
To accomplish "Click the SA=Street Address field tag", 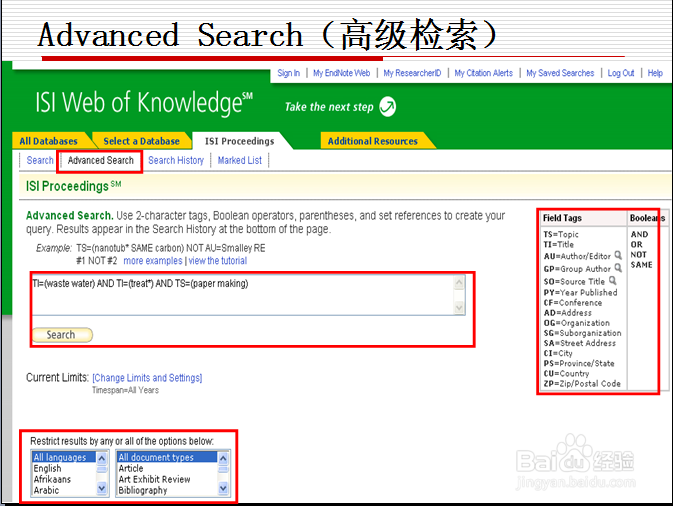I will point(579,343).
